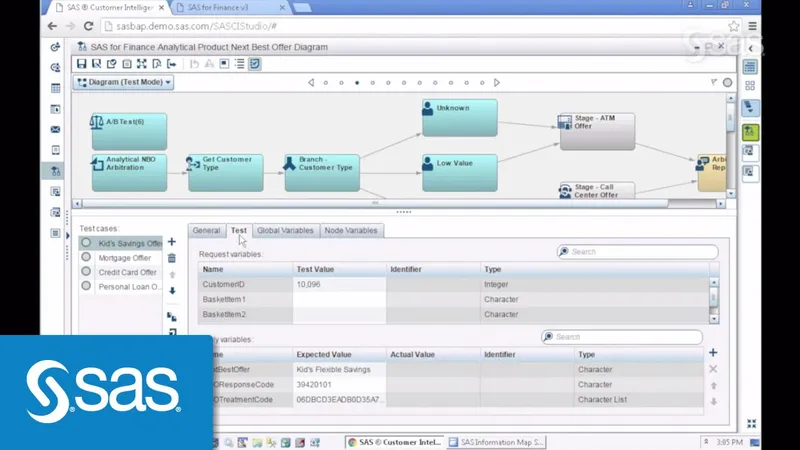Click the browser back arrow
Screen dimensions: 800x450
point(52,26)
